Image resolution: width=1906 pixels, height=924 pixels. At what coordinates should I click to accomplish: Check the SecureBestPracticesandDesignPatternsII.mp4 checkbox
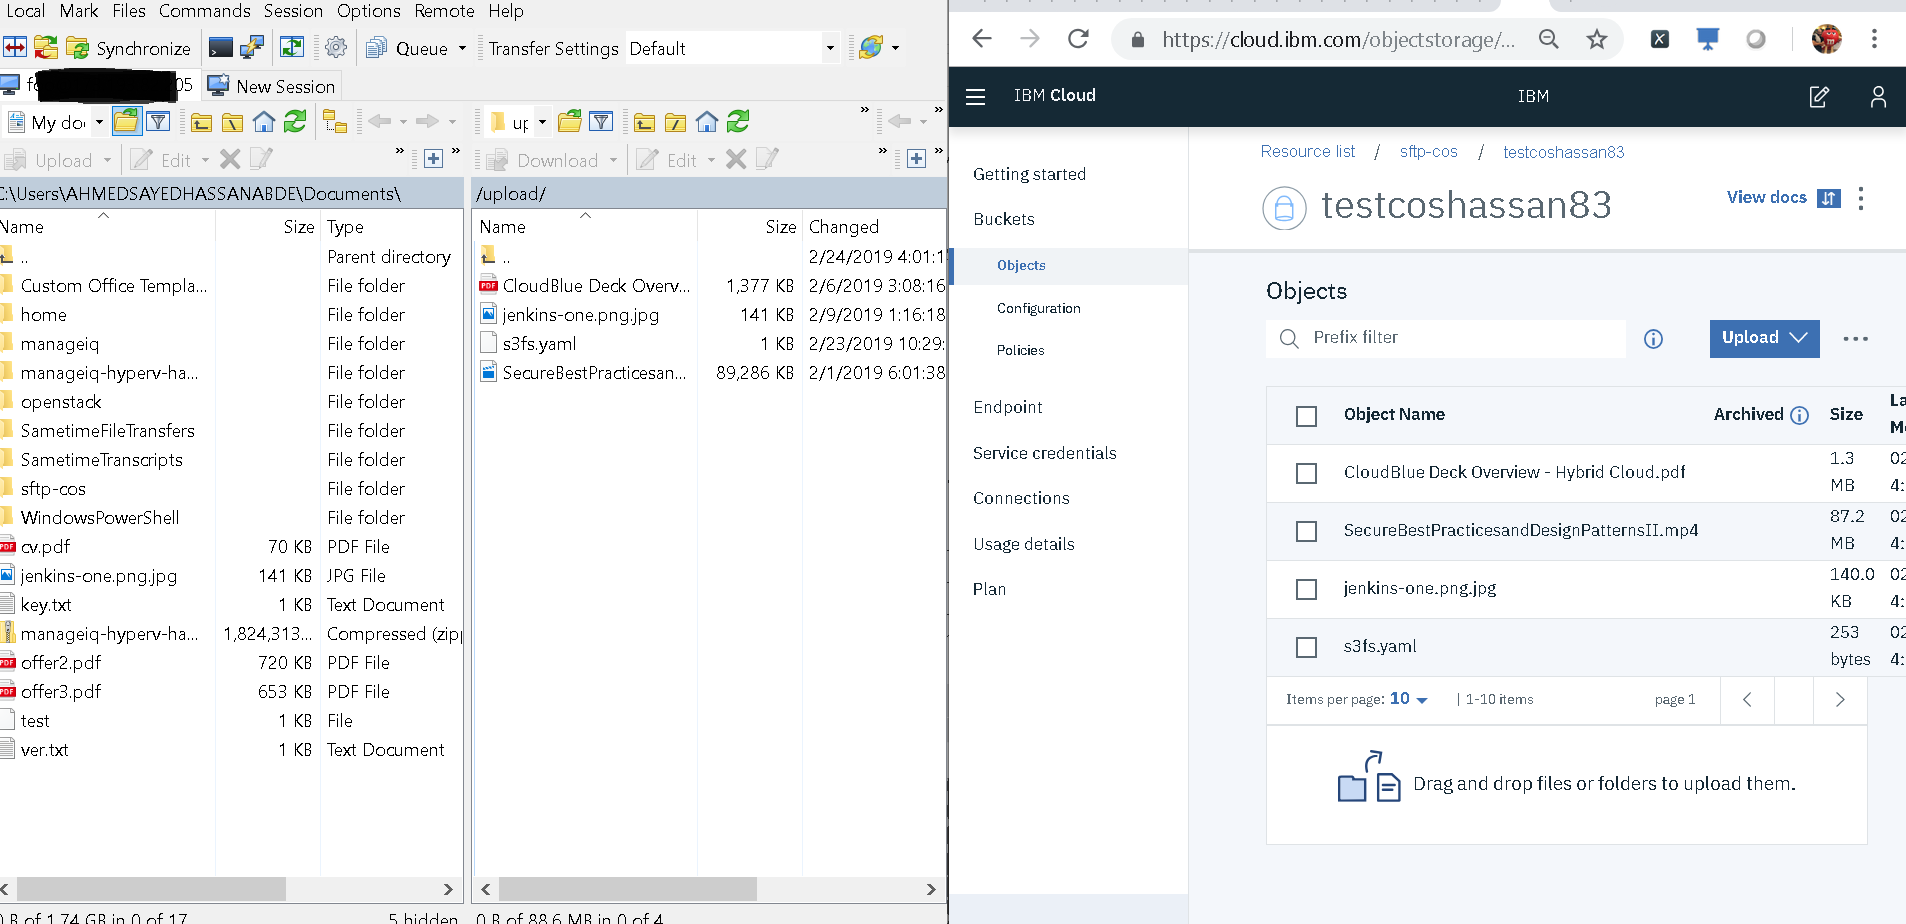1306,531
